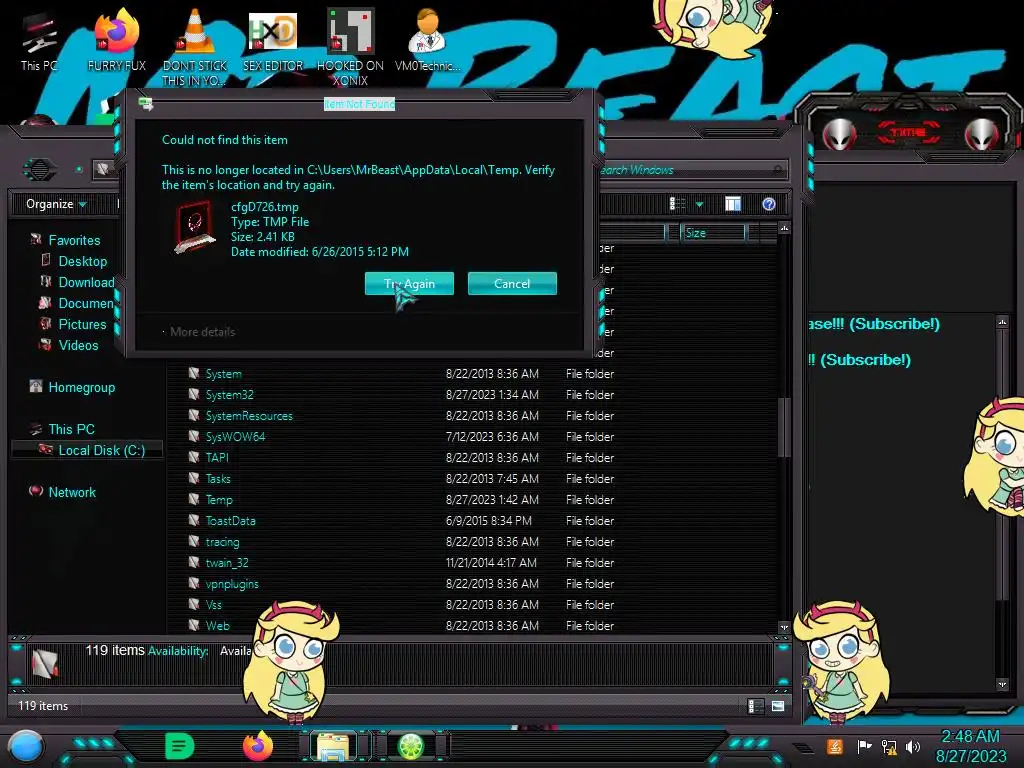This screenshot has height=768, width=1024.
Task: Open the lime icon taskbar app
Action: (411, 746)
